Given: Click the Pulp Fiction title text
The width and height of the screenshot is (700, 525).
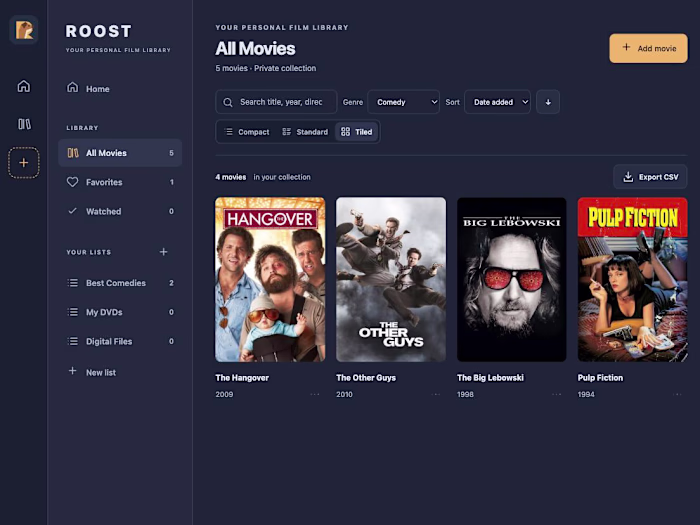Looking at the screenshot, I should [600, 378].
